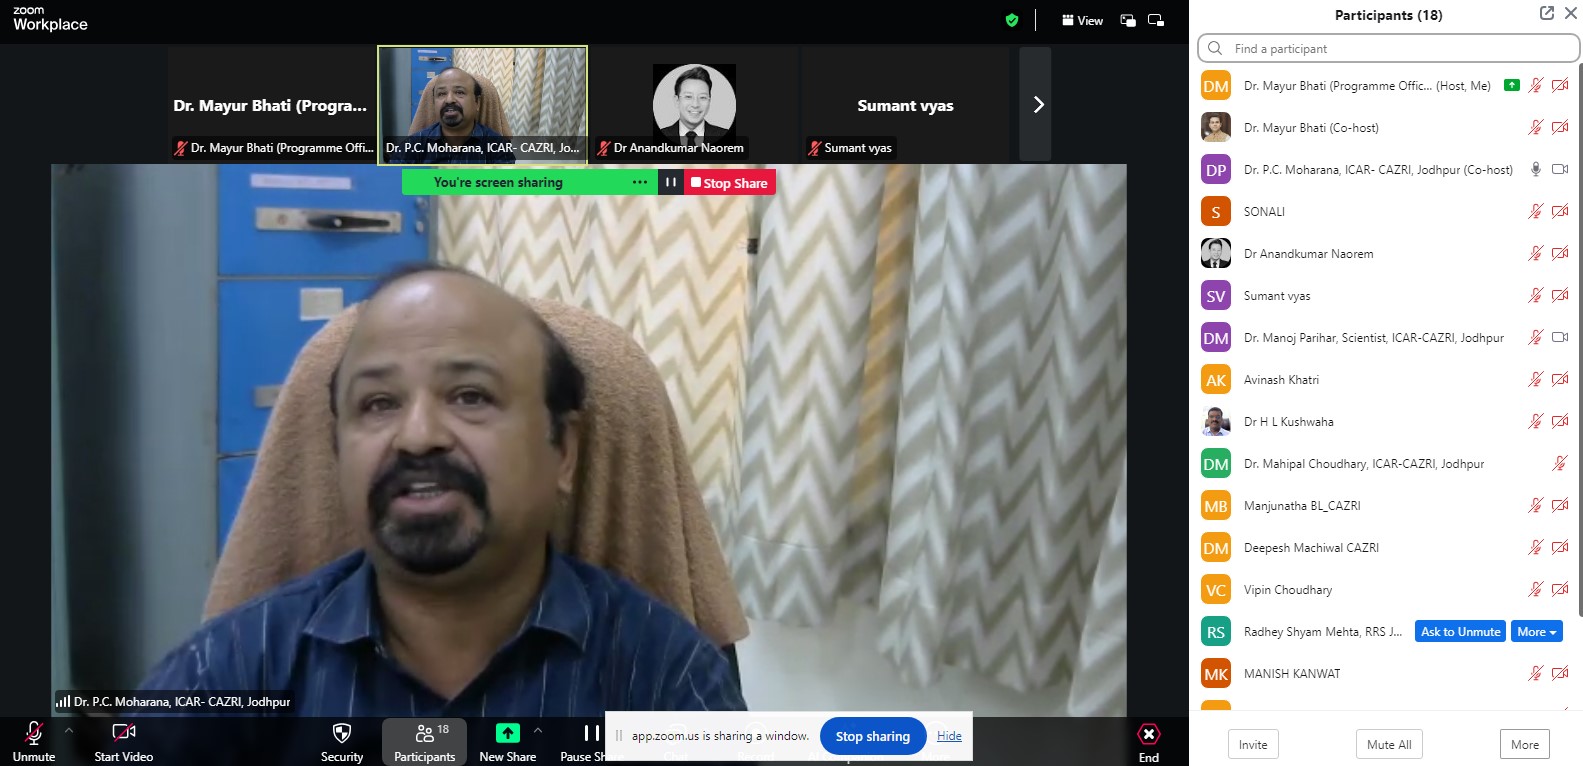Start a New Share
Screen dimensions: 1583x766
click(x=508, y=742)
